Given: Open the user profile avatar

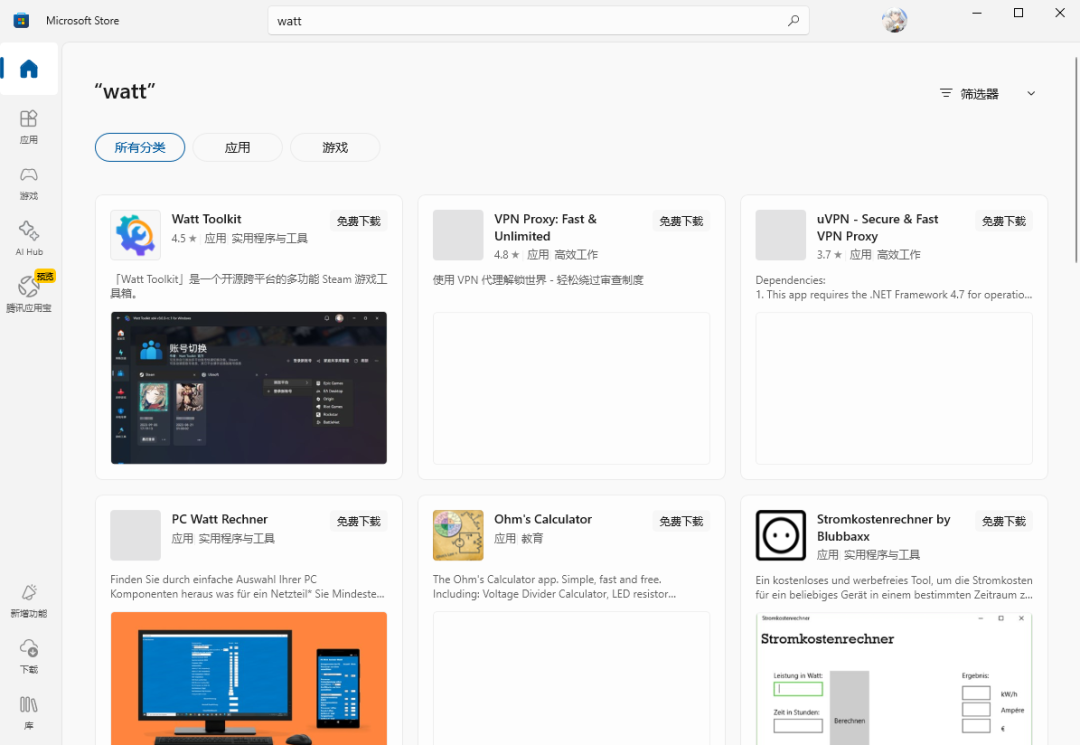Looking at the screenshot, I should coord(894,21).
